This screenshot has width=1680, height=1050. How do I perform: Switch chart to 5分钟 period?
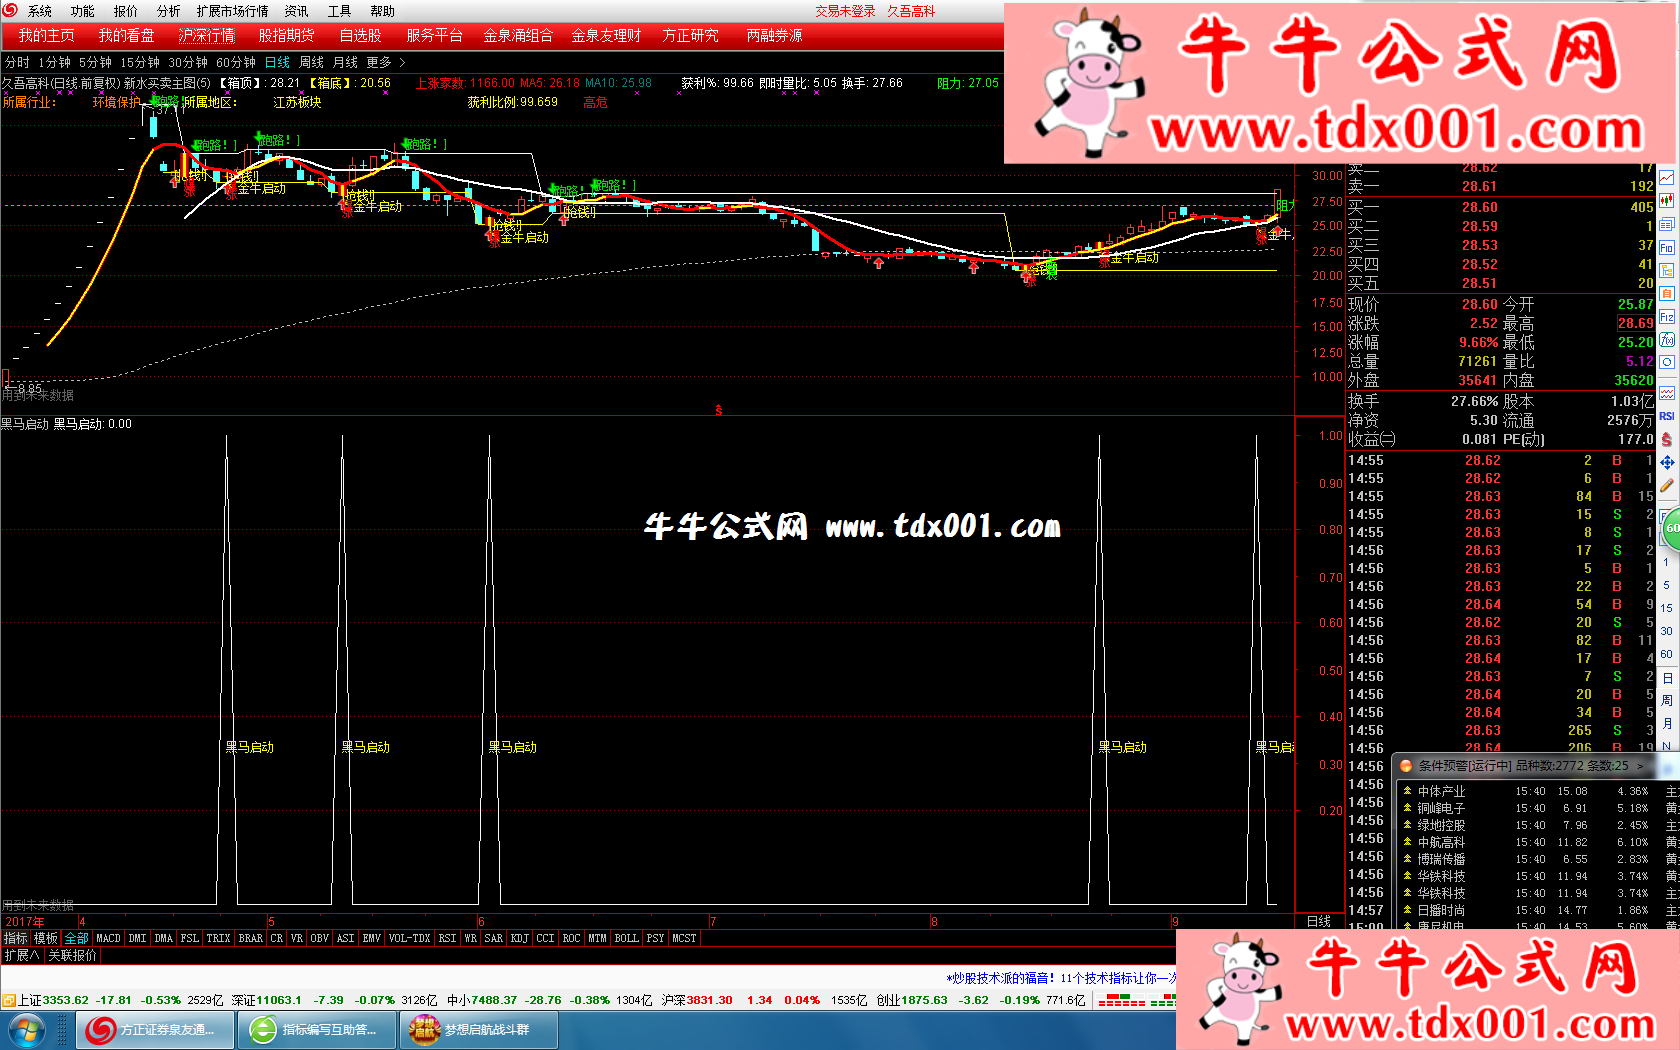coord(95,62)
